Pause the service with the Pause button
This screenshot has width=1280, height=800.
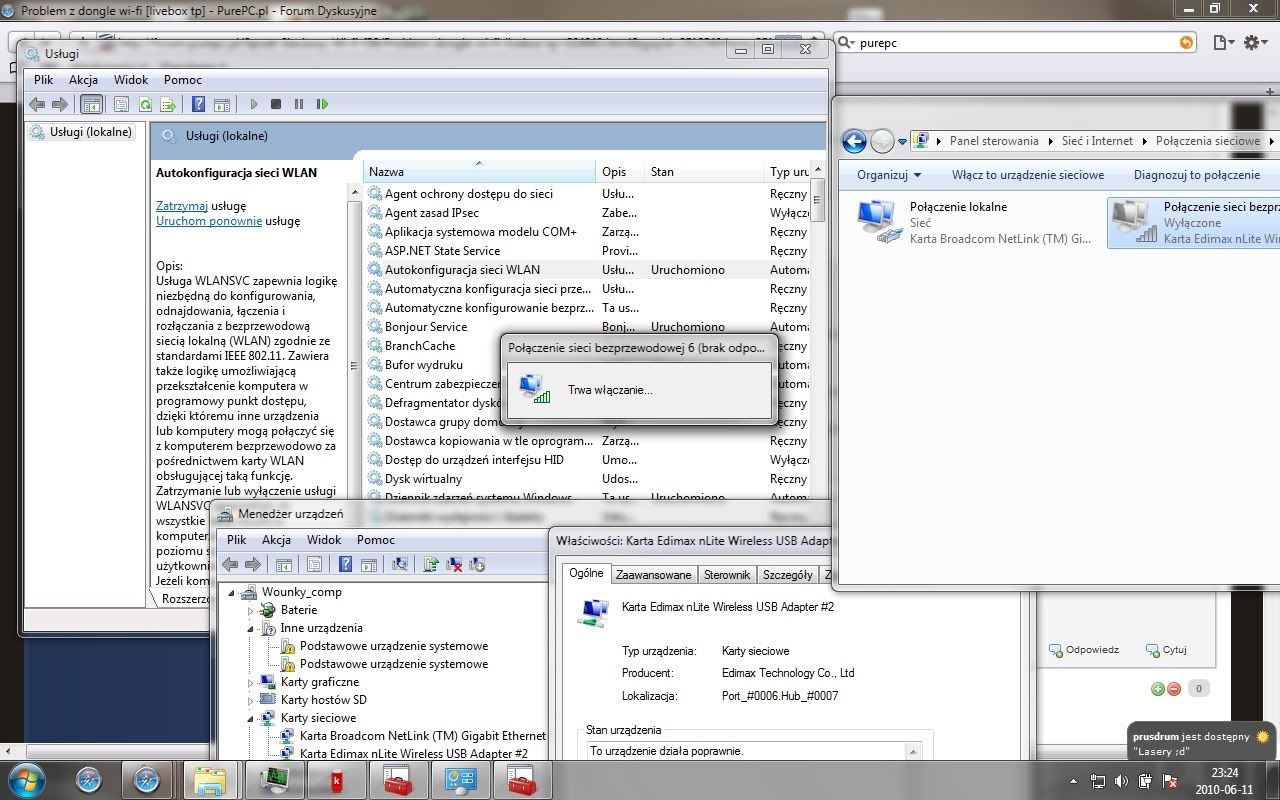(299, 104)
